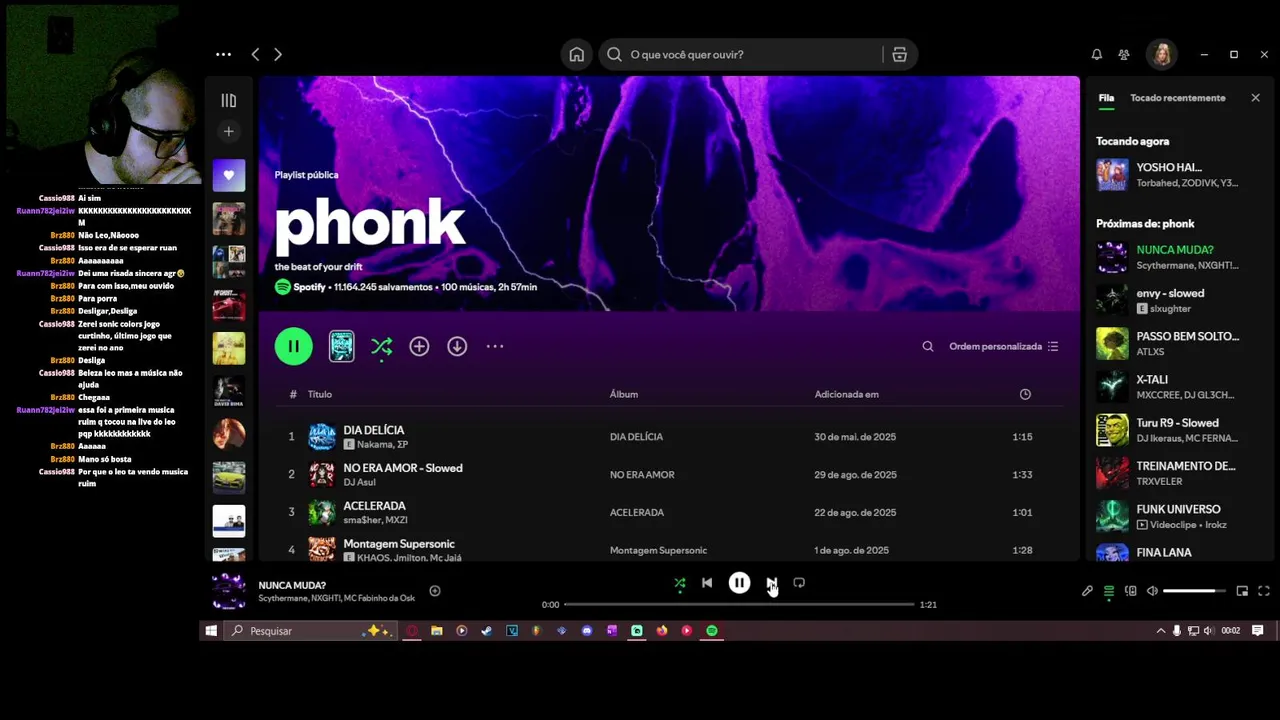
Task: Focus the O que você quer ouvir search field
Action: pos(741,54)
